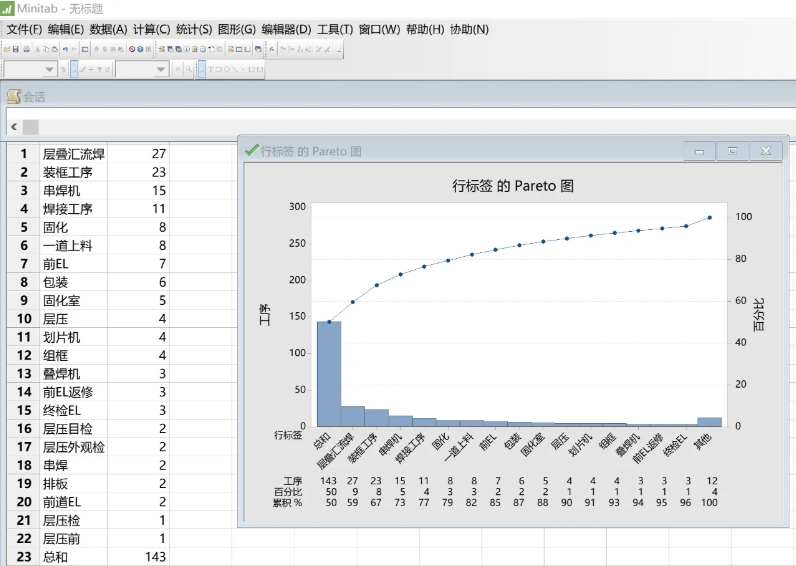Open the 图形(G) menu

237,29
